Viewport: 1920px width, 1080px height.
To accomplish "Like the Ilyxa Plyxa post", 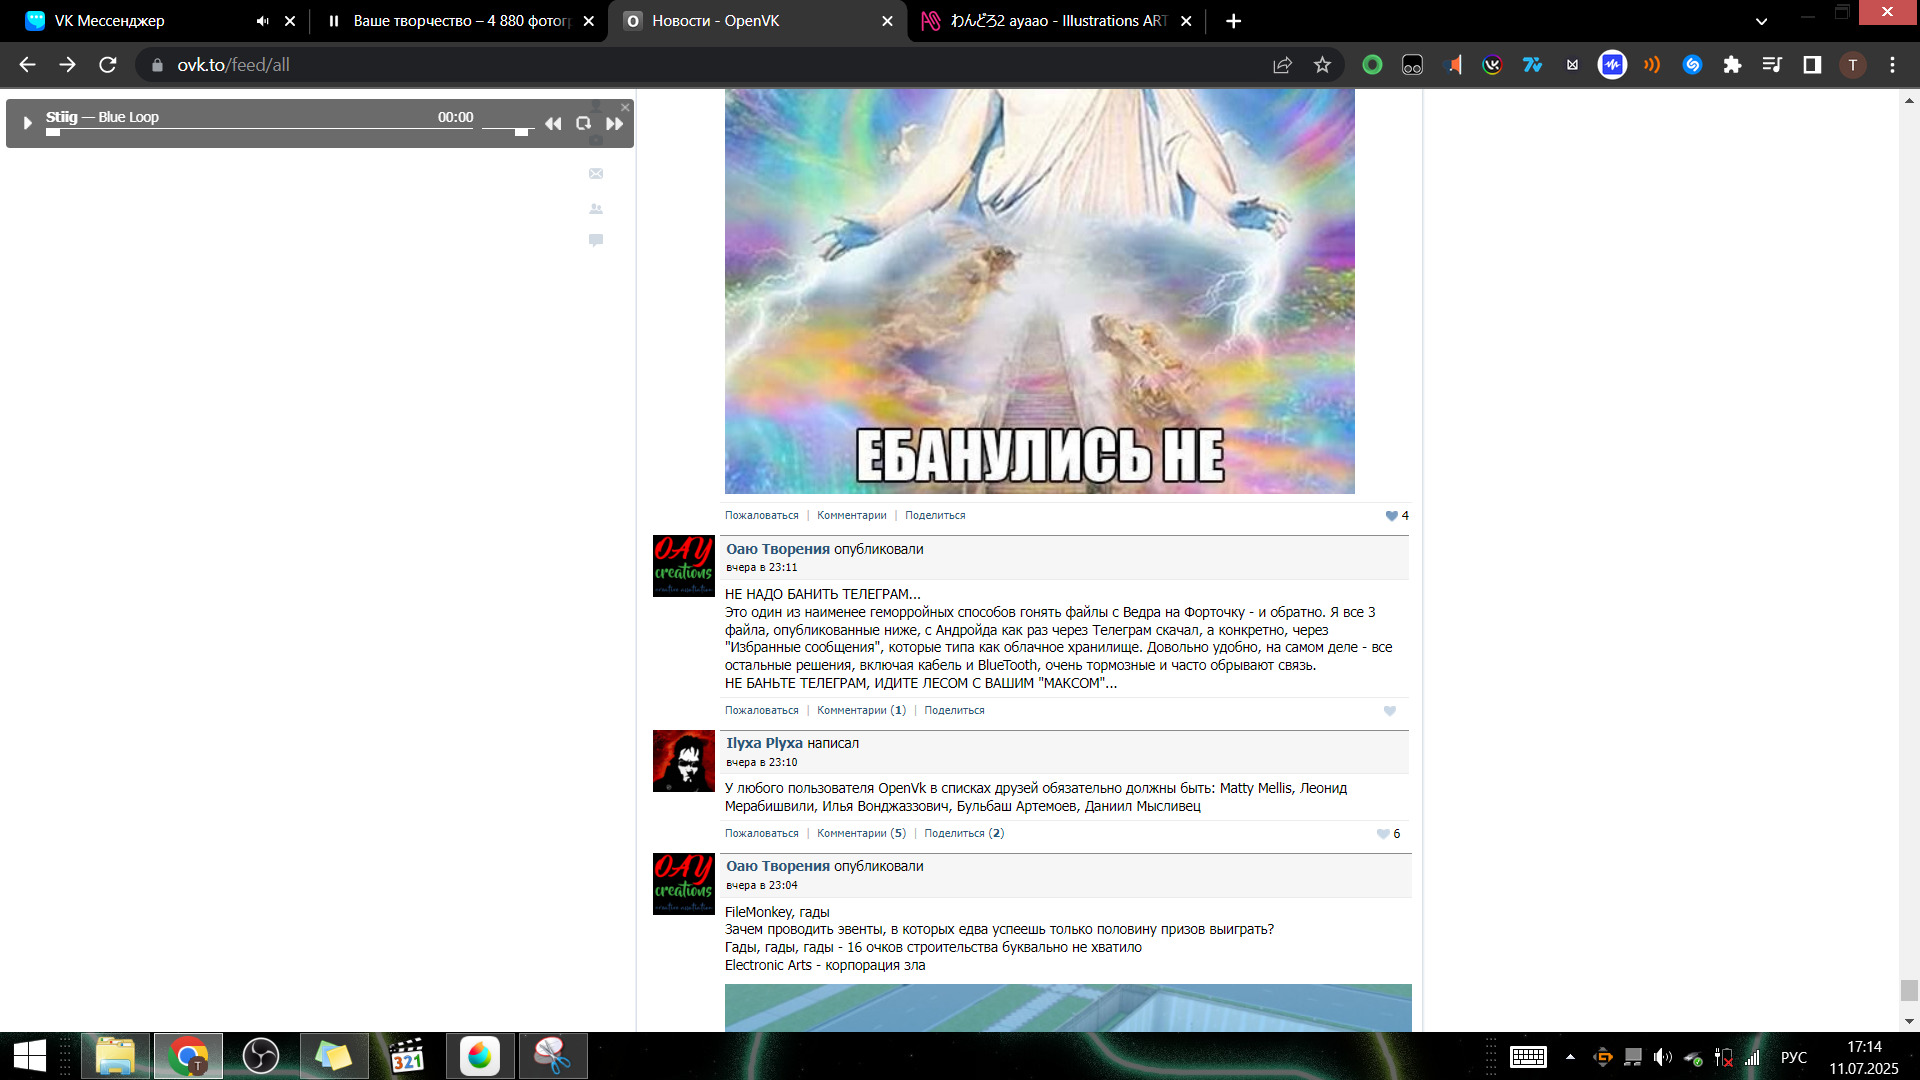I will click(1383, 834).
